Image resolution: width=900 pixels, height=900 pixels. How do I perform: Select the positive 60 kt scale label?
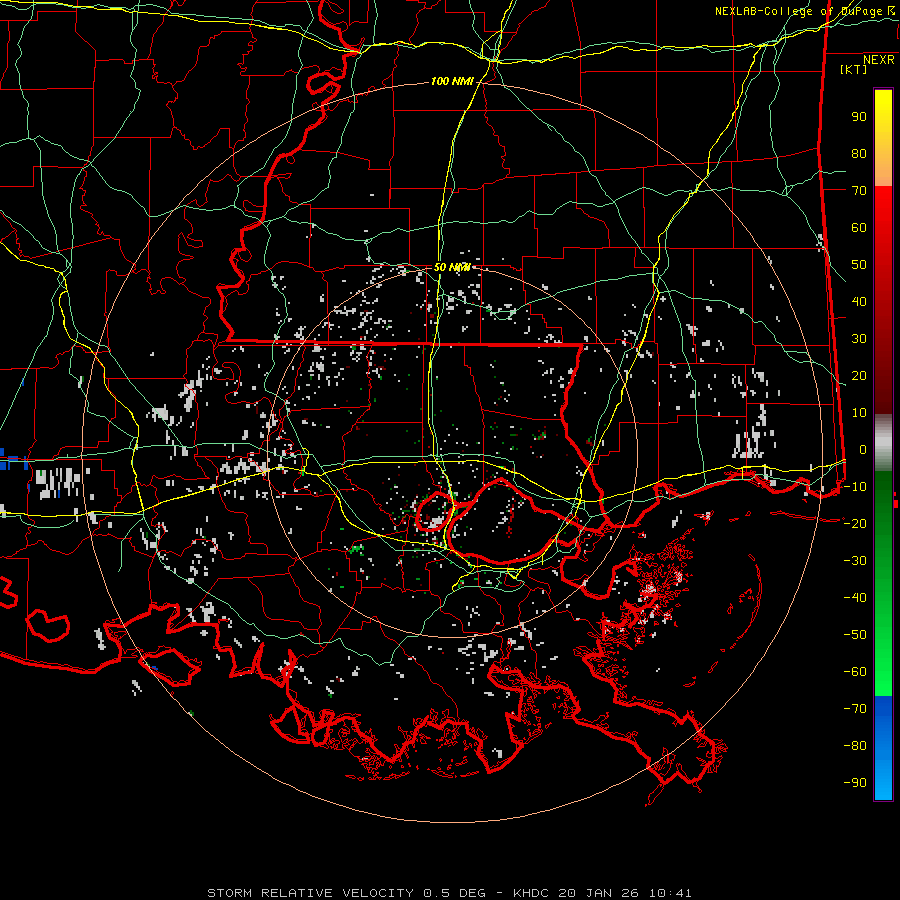tap(859, 227)
